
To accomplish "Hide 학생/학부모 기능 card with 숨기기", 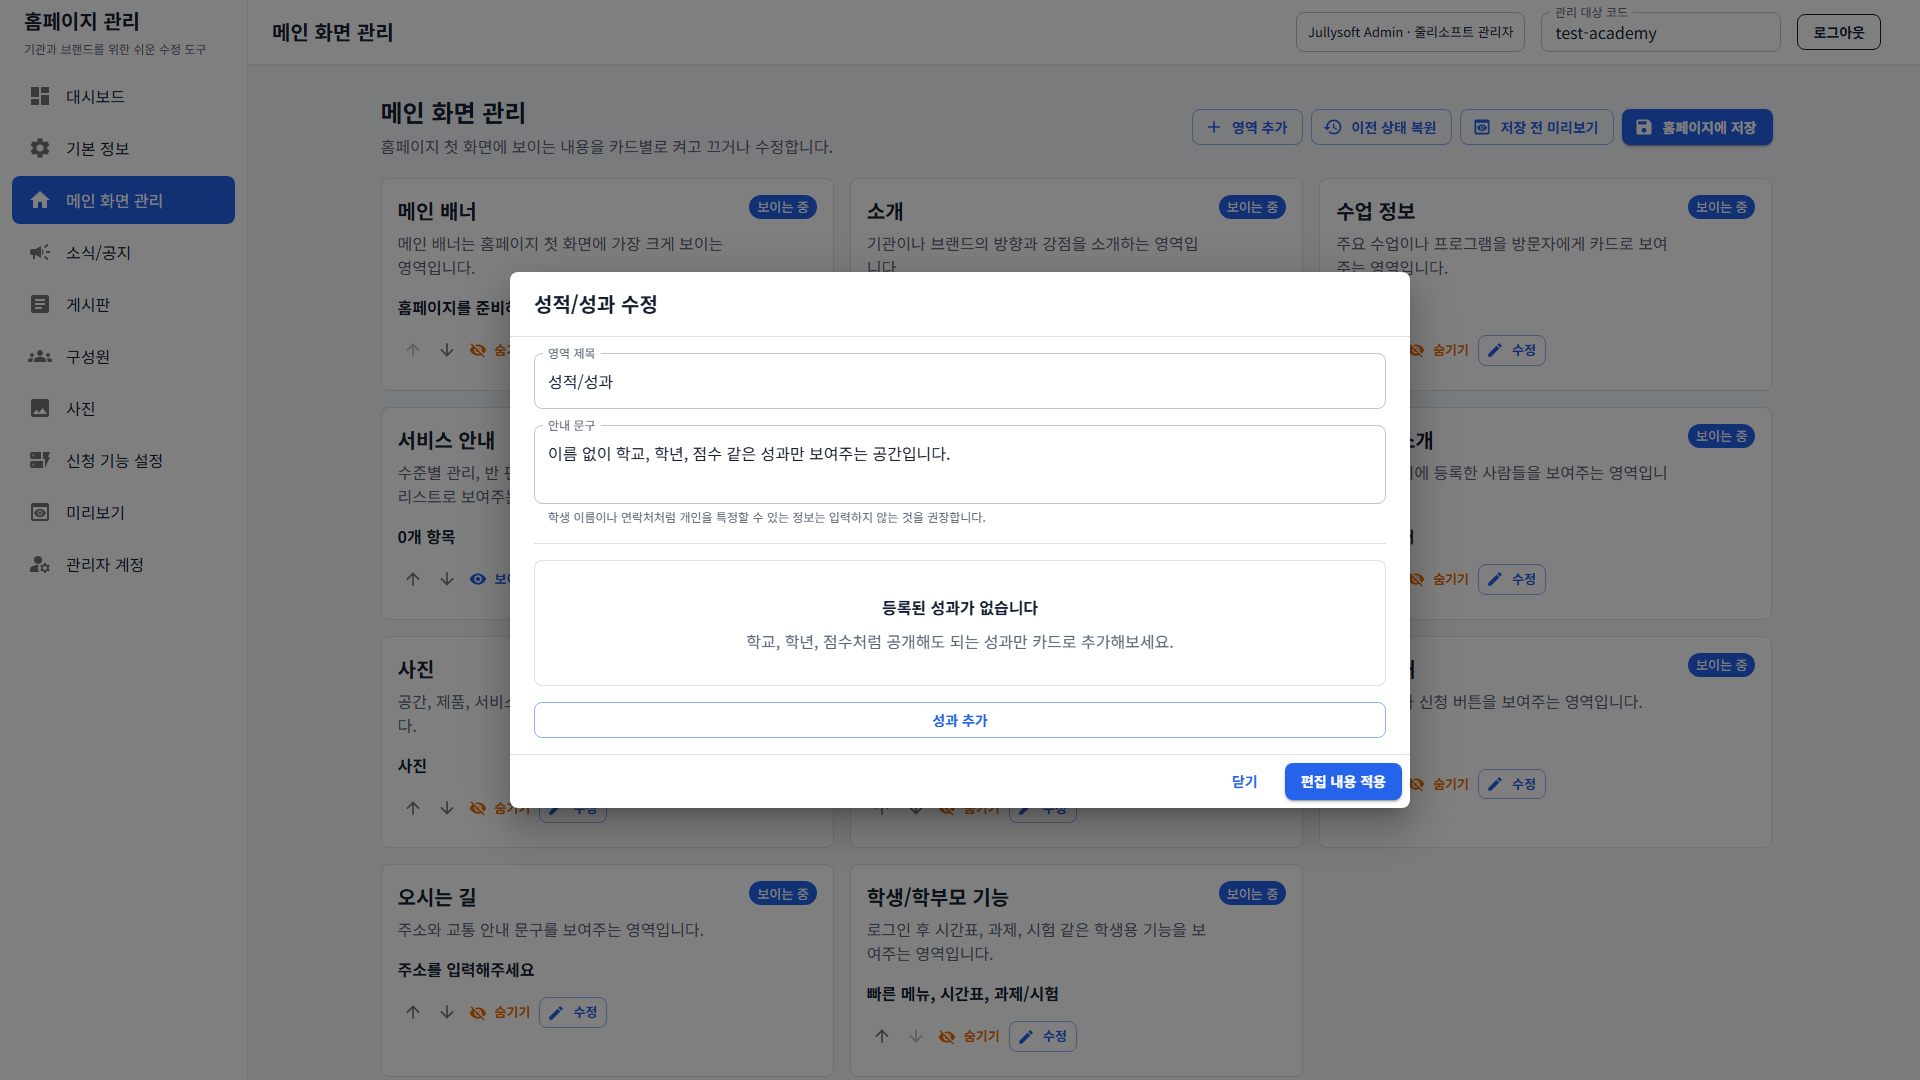I will pos(969,1036).
